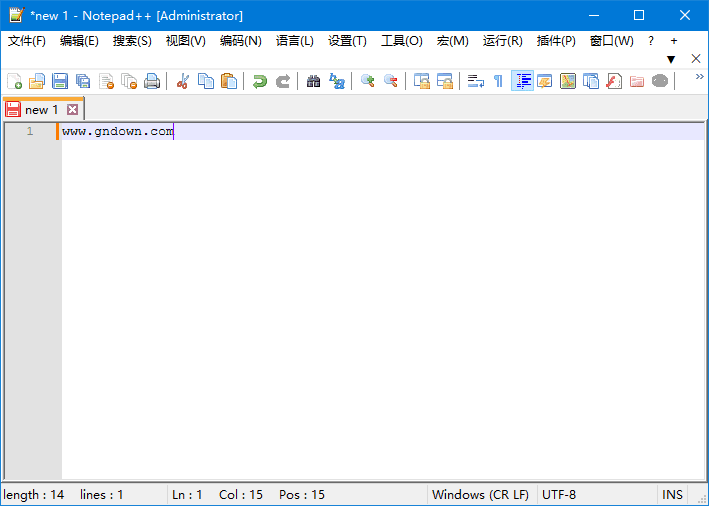Click the length : 14 status field
This screenshot has height=507, width=709.
click(x=33, y=494)
